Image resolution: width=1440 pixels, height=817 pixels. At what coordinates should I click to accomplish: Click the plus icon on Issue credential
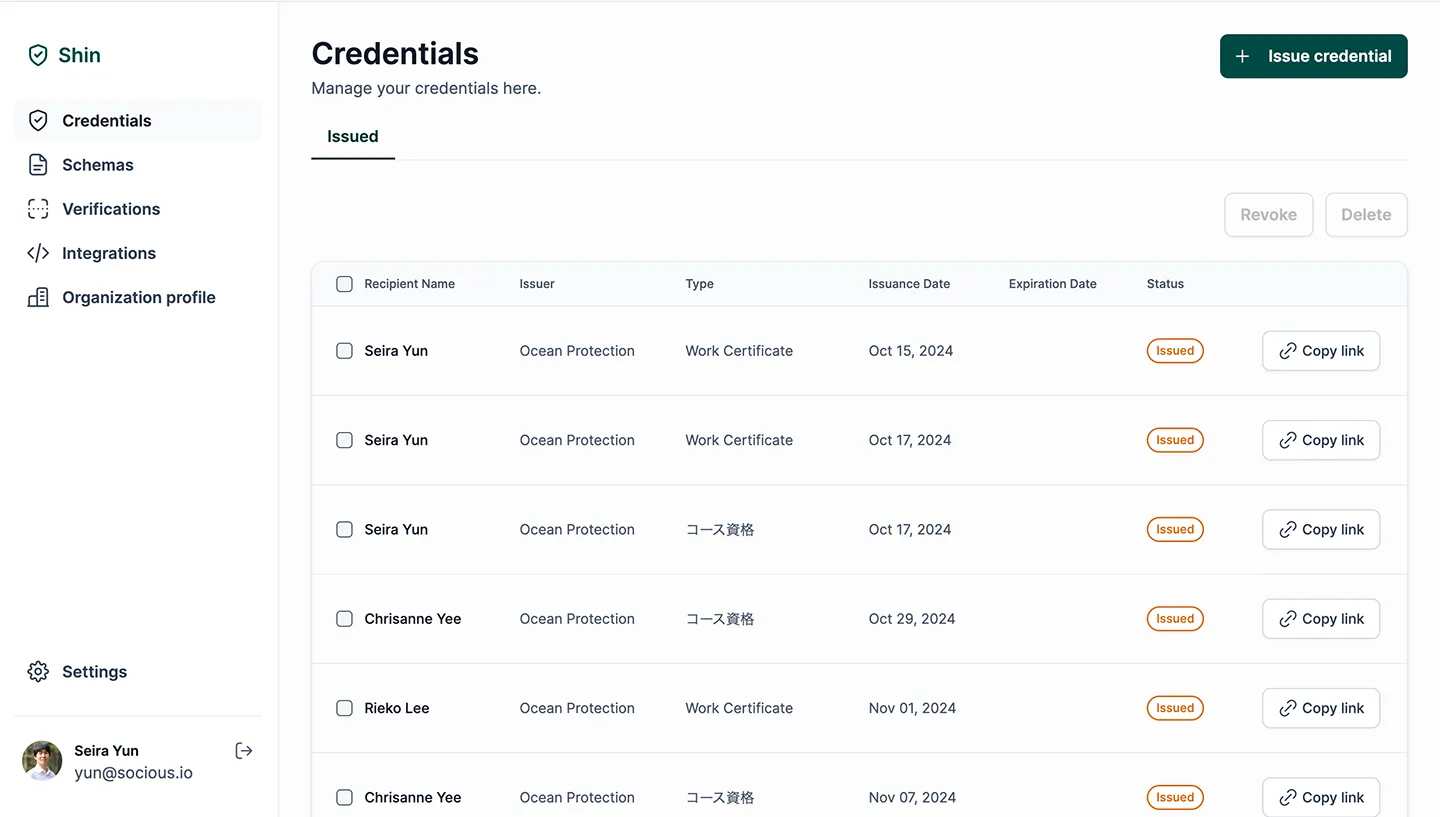pyautogui.click(x=1243, y=56)
